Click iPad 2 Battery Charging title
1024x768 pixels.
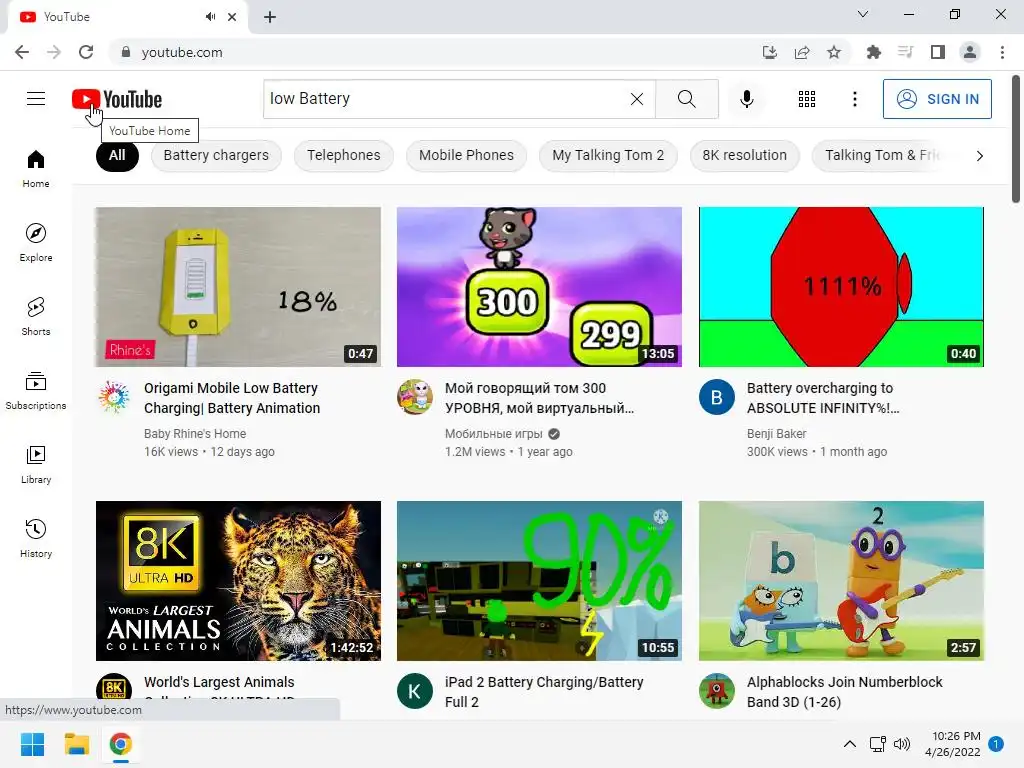tap(544, 692)
